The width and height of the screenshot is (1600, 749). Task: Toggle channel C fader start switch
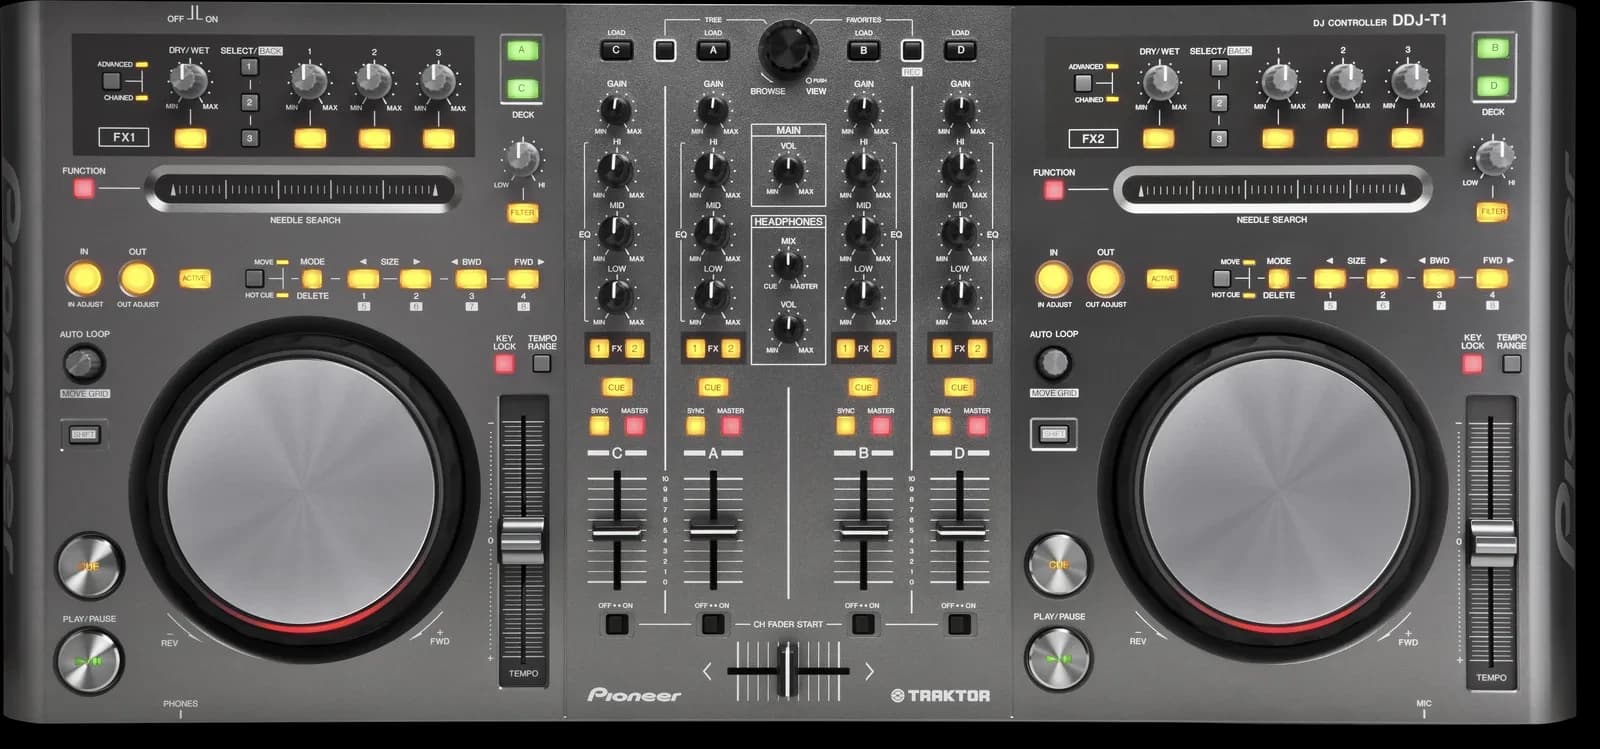(x=616, y=624)
